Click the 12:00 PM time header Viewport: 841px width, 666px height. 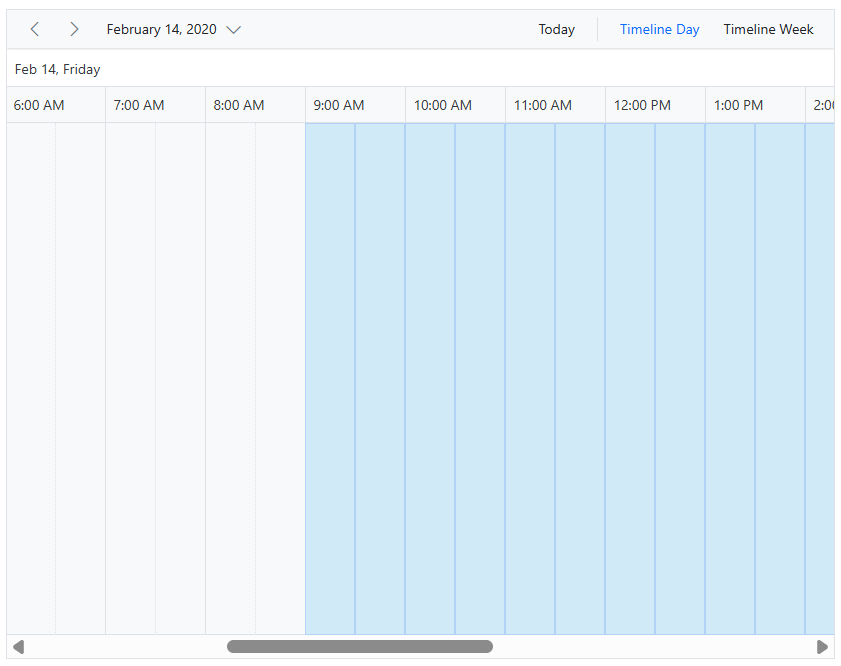[x=655, y=105]
